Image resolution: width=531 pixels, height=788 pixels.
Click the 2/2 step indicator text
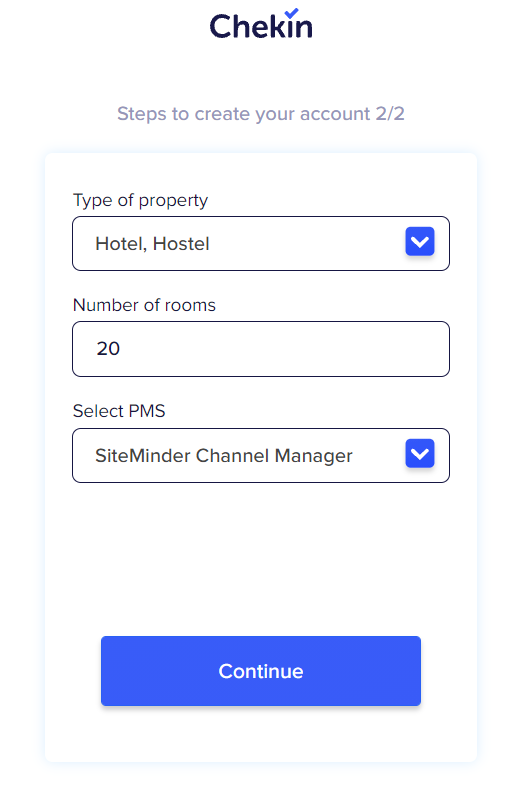[x=390, y=114]
